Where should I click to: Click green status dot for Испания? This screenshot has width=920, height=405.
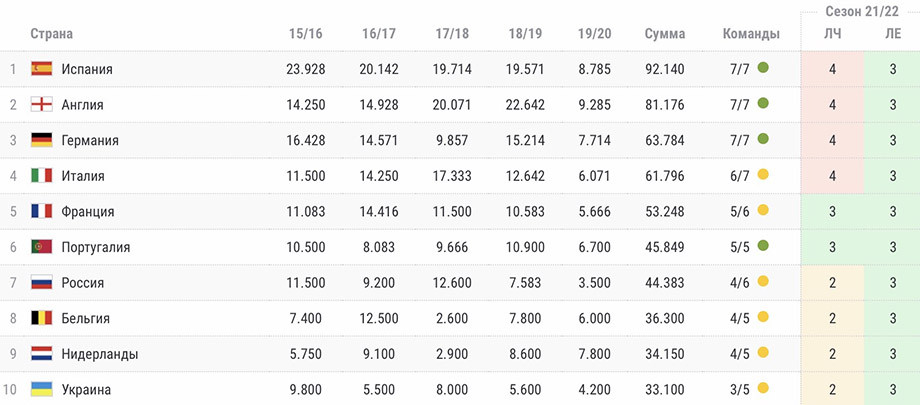pos(763,68)
